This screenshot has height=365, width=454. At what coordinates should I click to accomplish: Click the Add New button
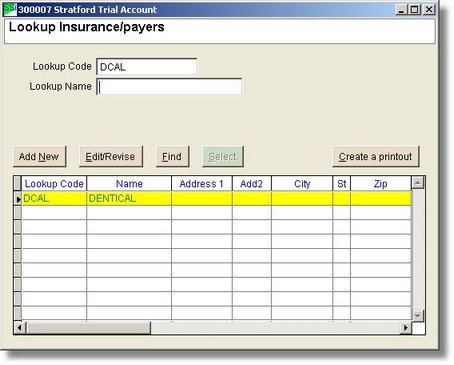coord(40,156)
